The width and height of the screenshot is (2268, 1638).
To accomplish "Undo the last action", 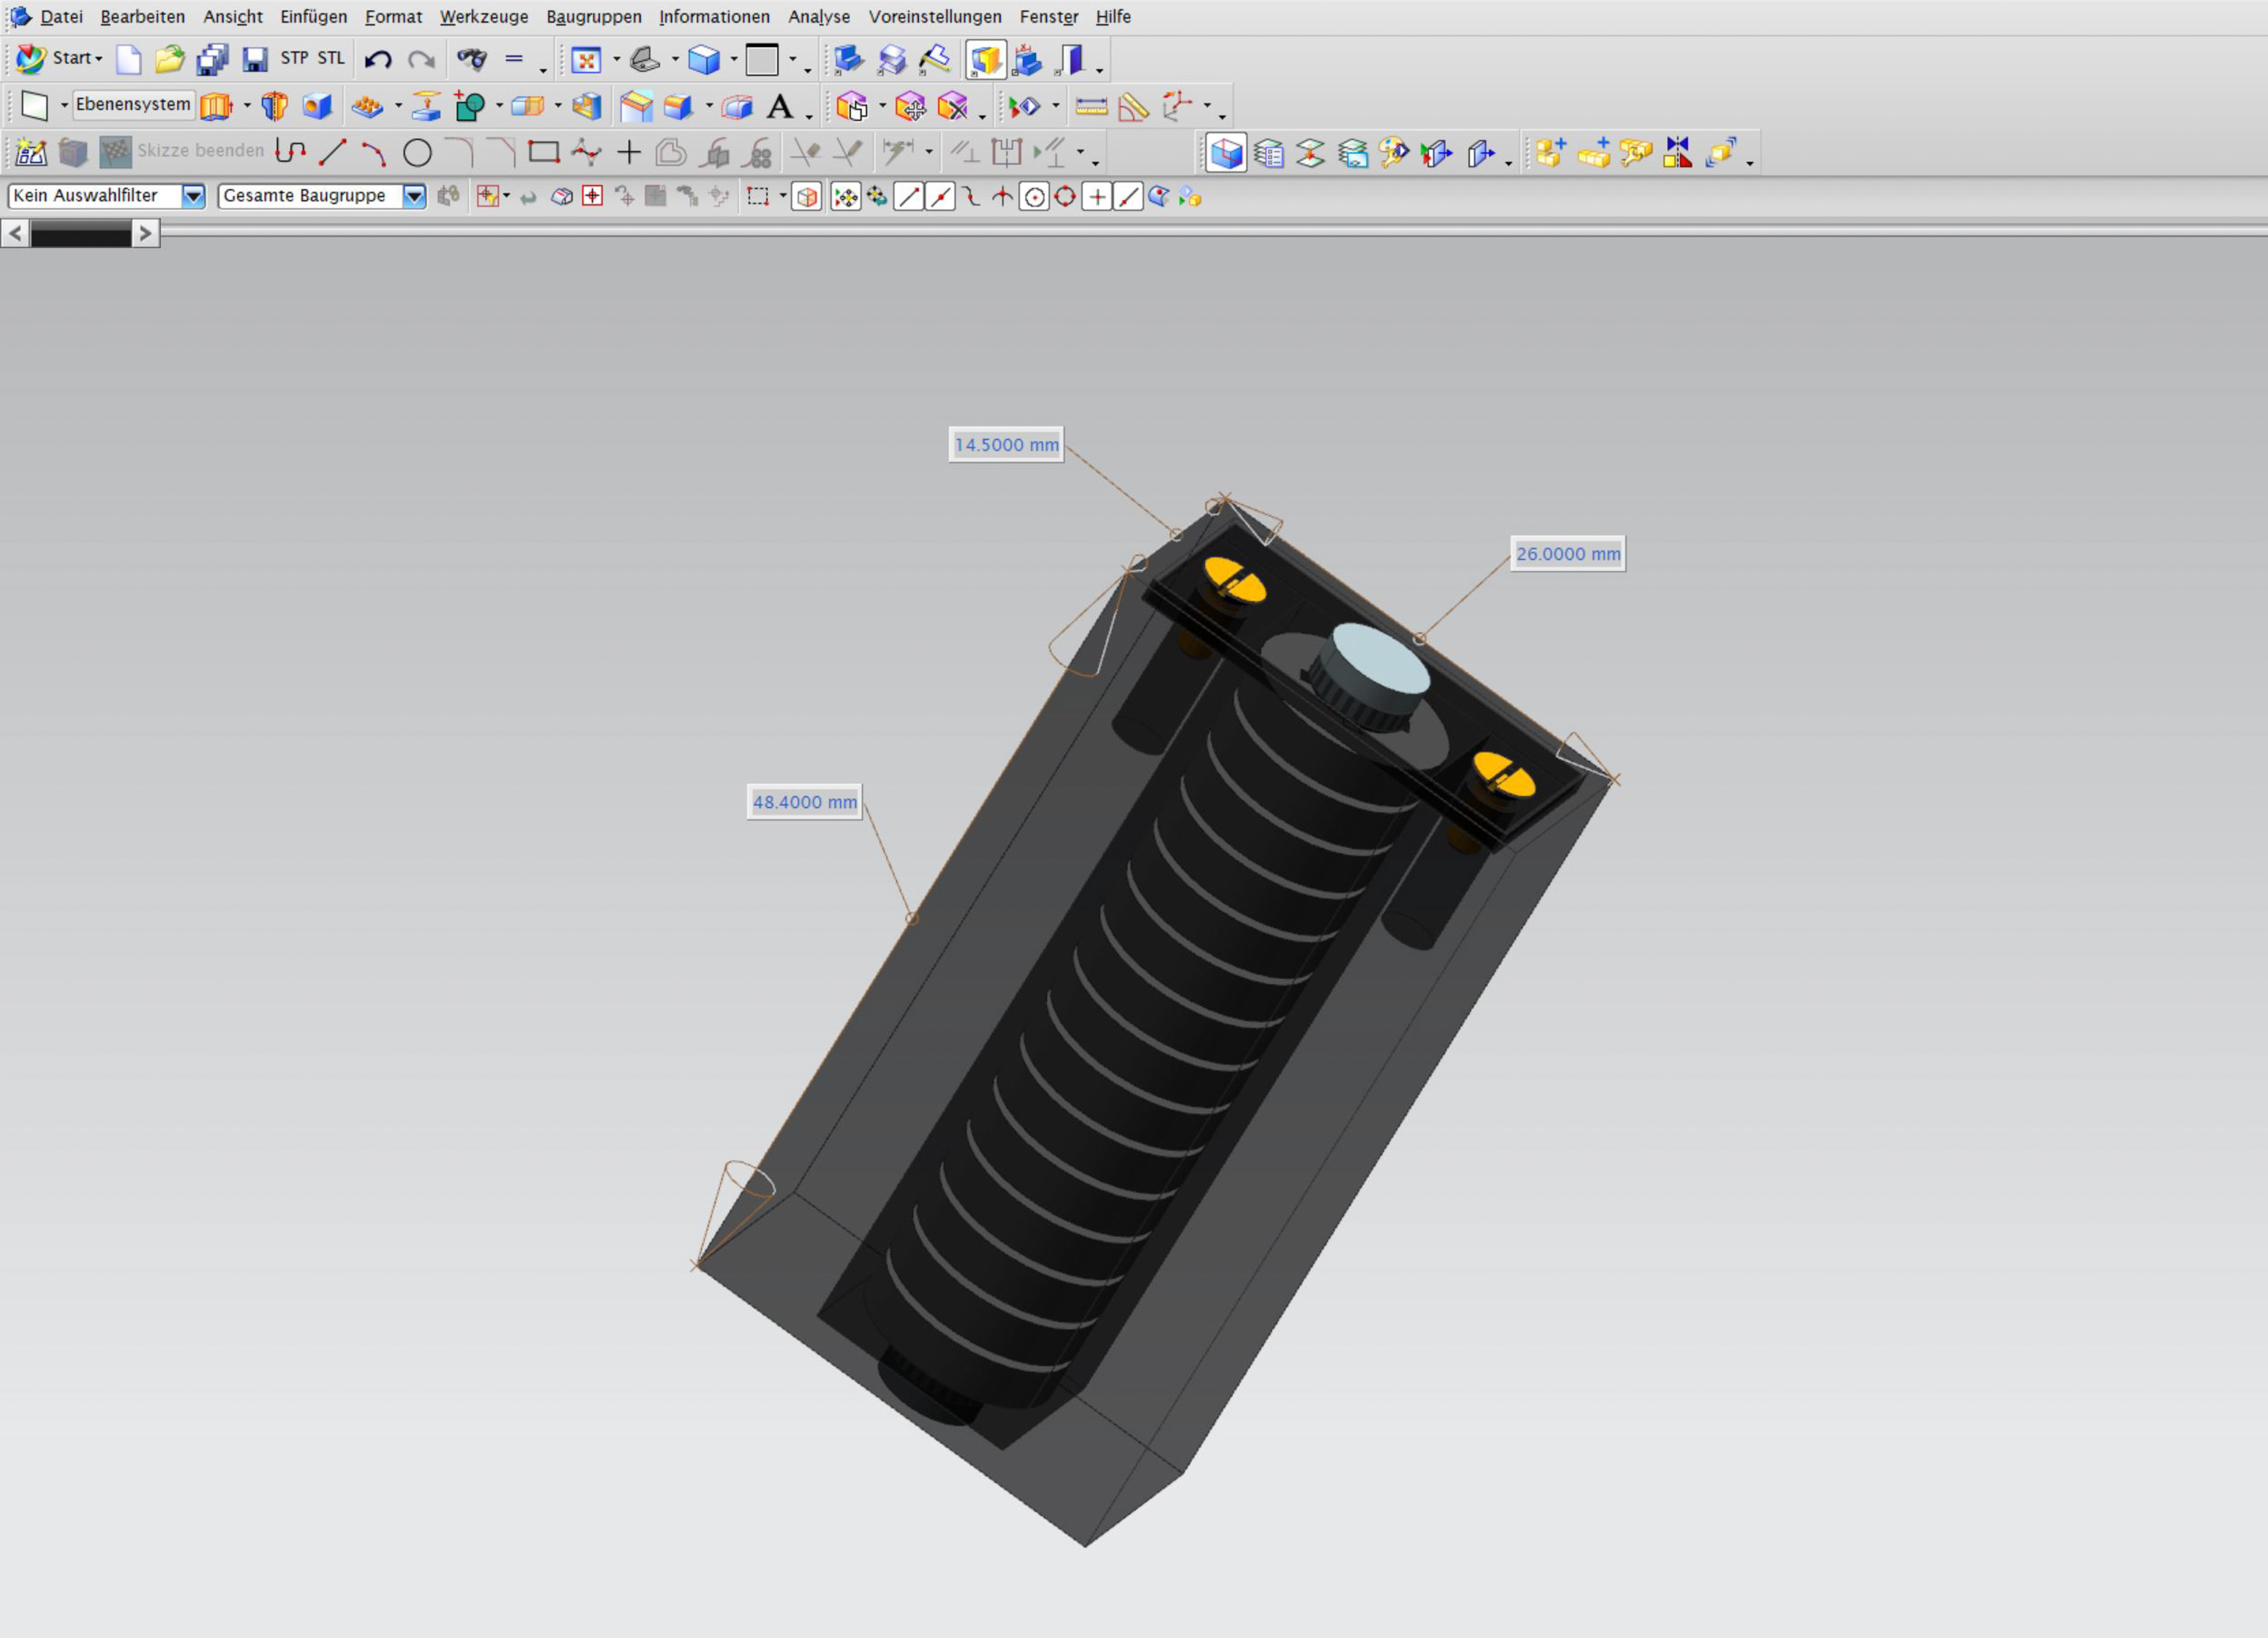I will (378, 59).
